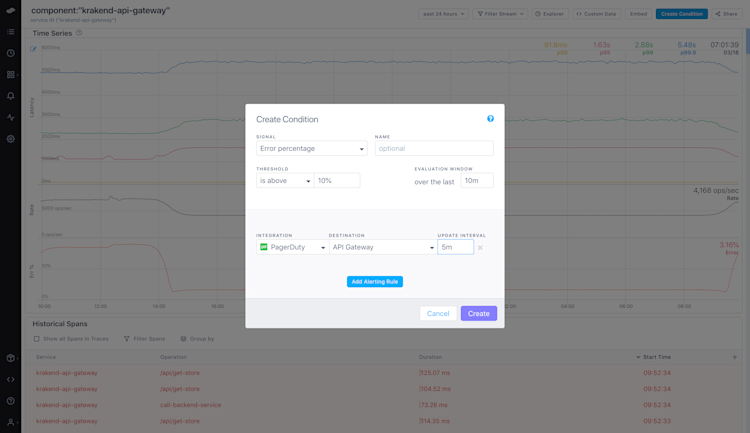
Task: Click the Create Condition button in the header
Action: click(682, 14)
